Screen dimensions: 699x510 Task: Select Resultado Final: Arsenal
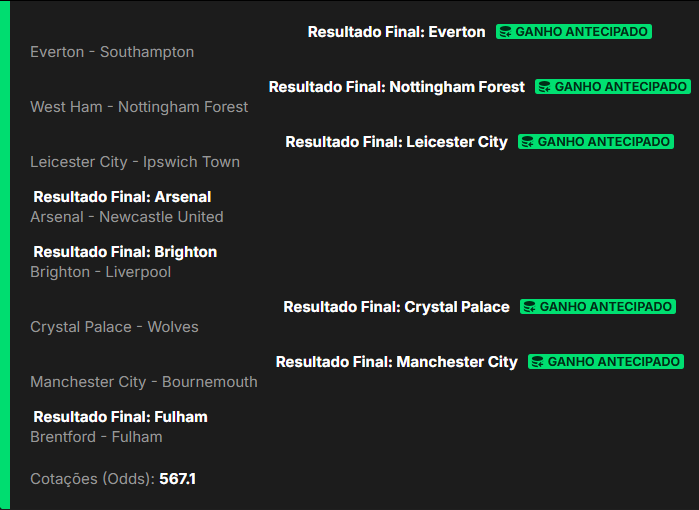coord(122,197)
